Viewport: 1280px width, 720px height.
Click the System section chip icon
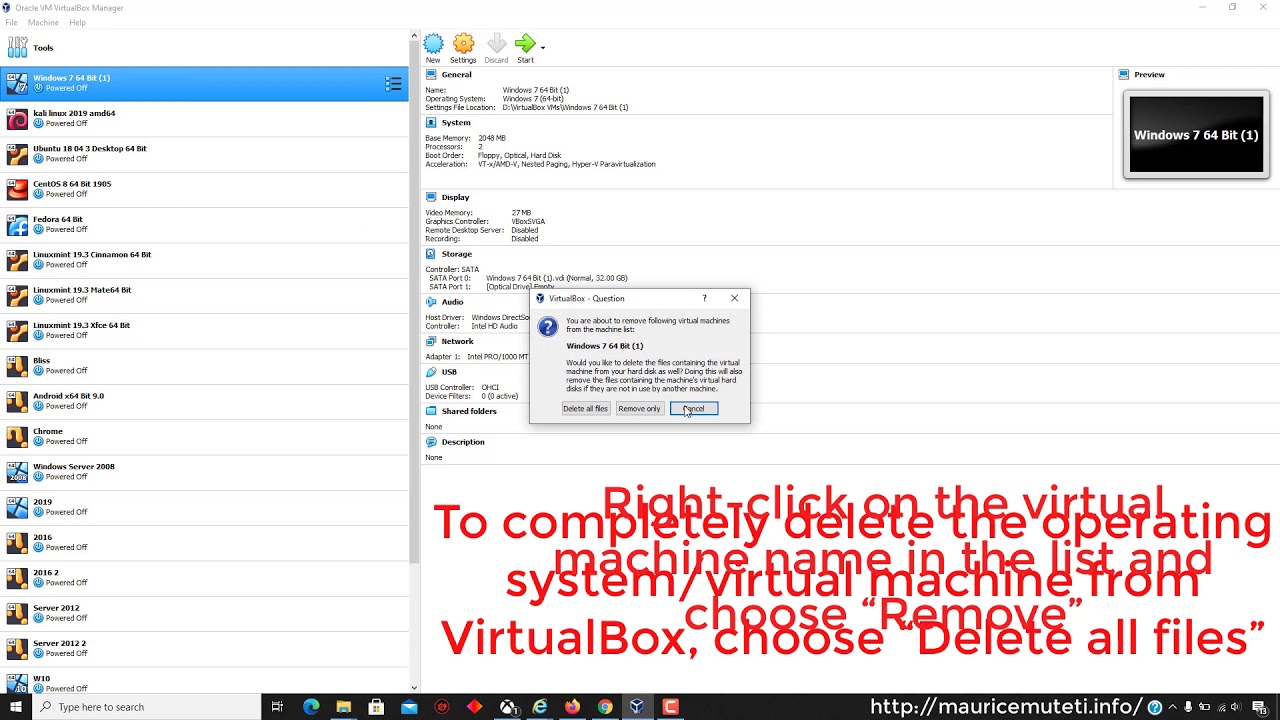point(431,122)
